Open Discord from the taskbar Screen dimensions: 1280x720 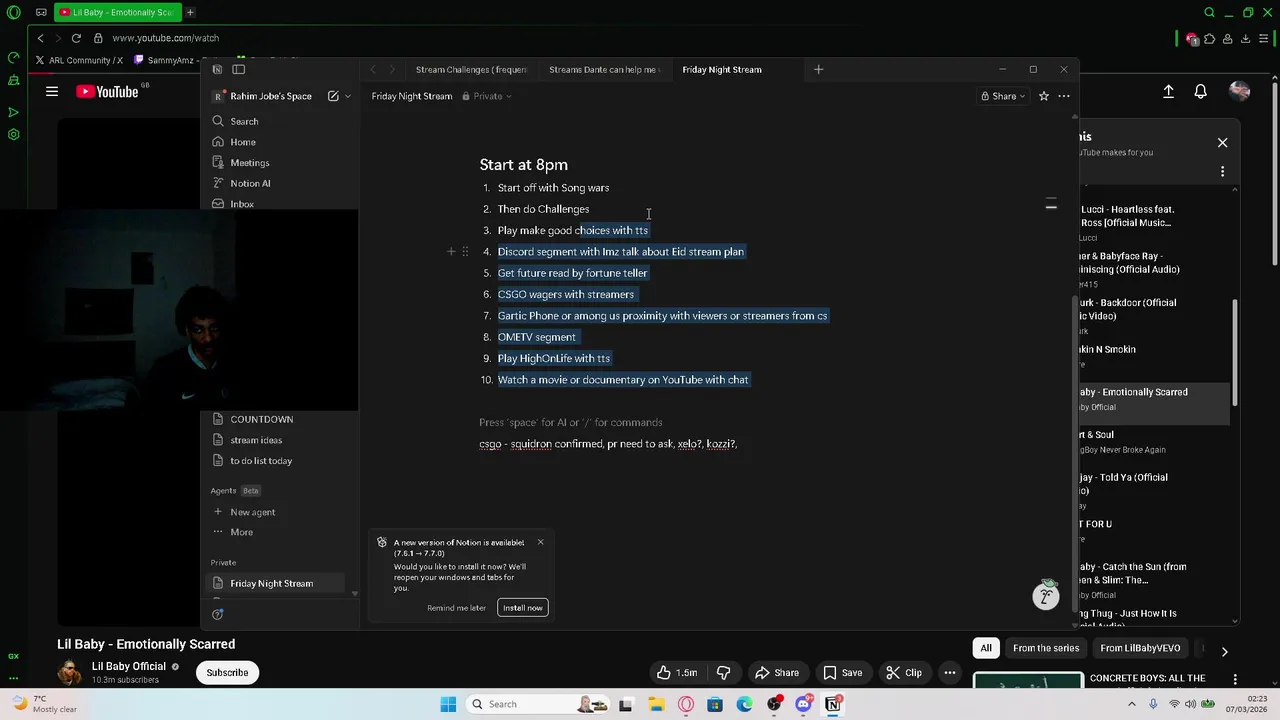(803, 704)
